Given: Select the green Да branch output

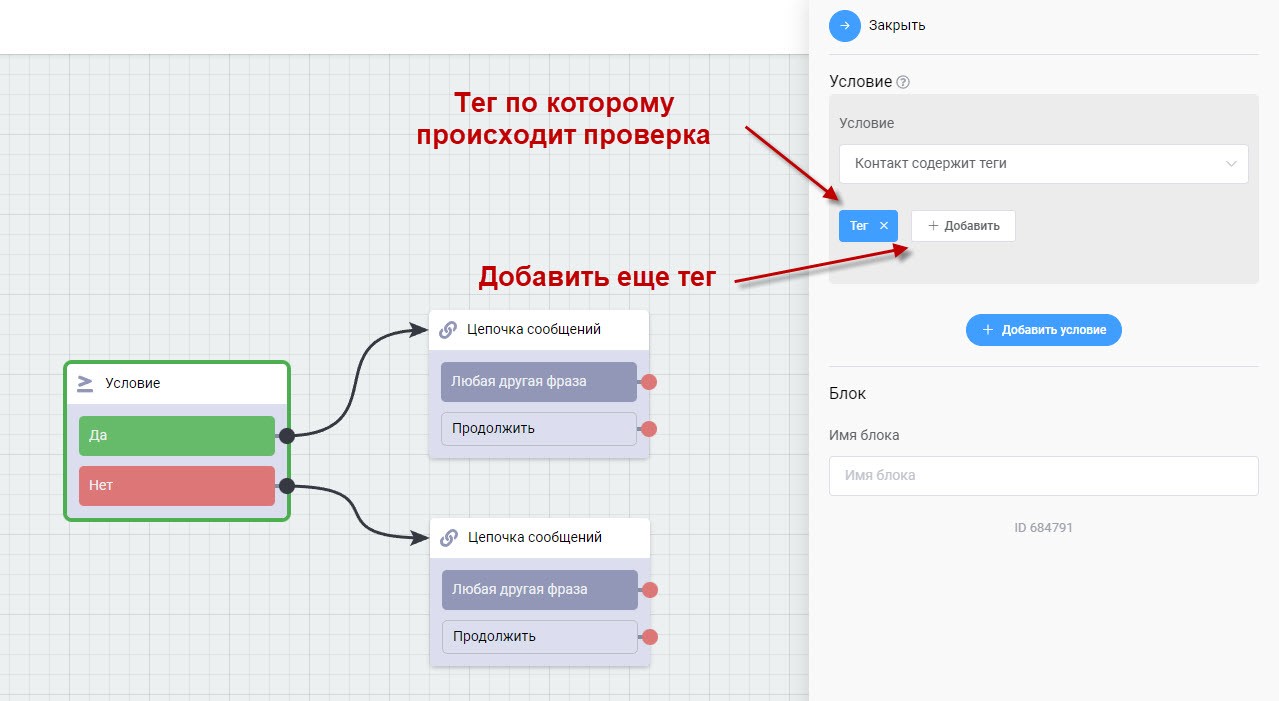Looking at the screenshot, I should click(x=176, y=436).
